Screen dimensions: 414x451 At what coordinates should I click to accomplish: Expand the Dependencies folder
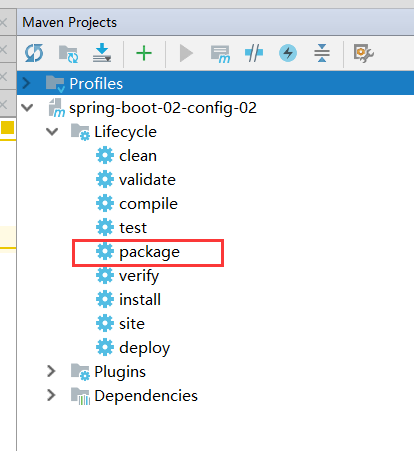[x=51, y=395]
